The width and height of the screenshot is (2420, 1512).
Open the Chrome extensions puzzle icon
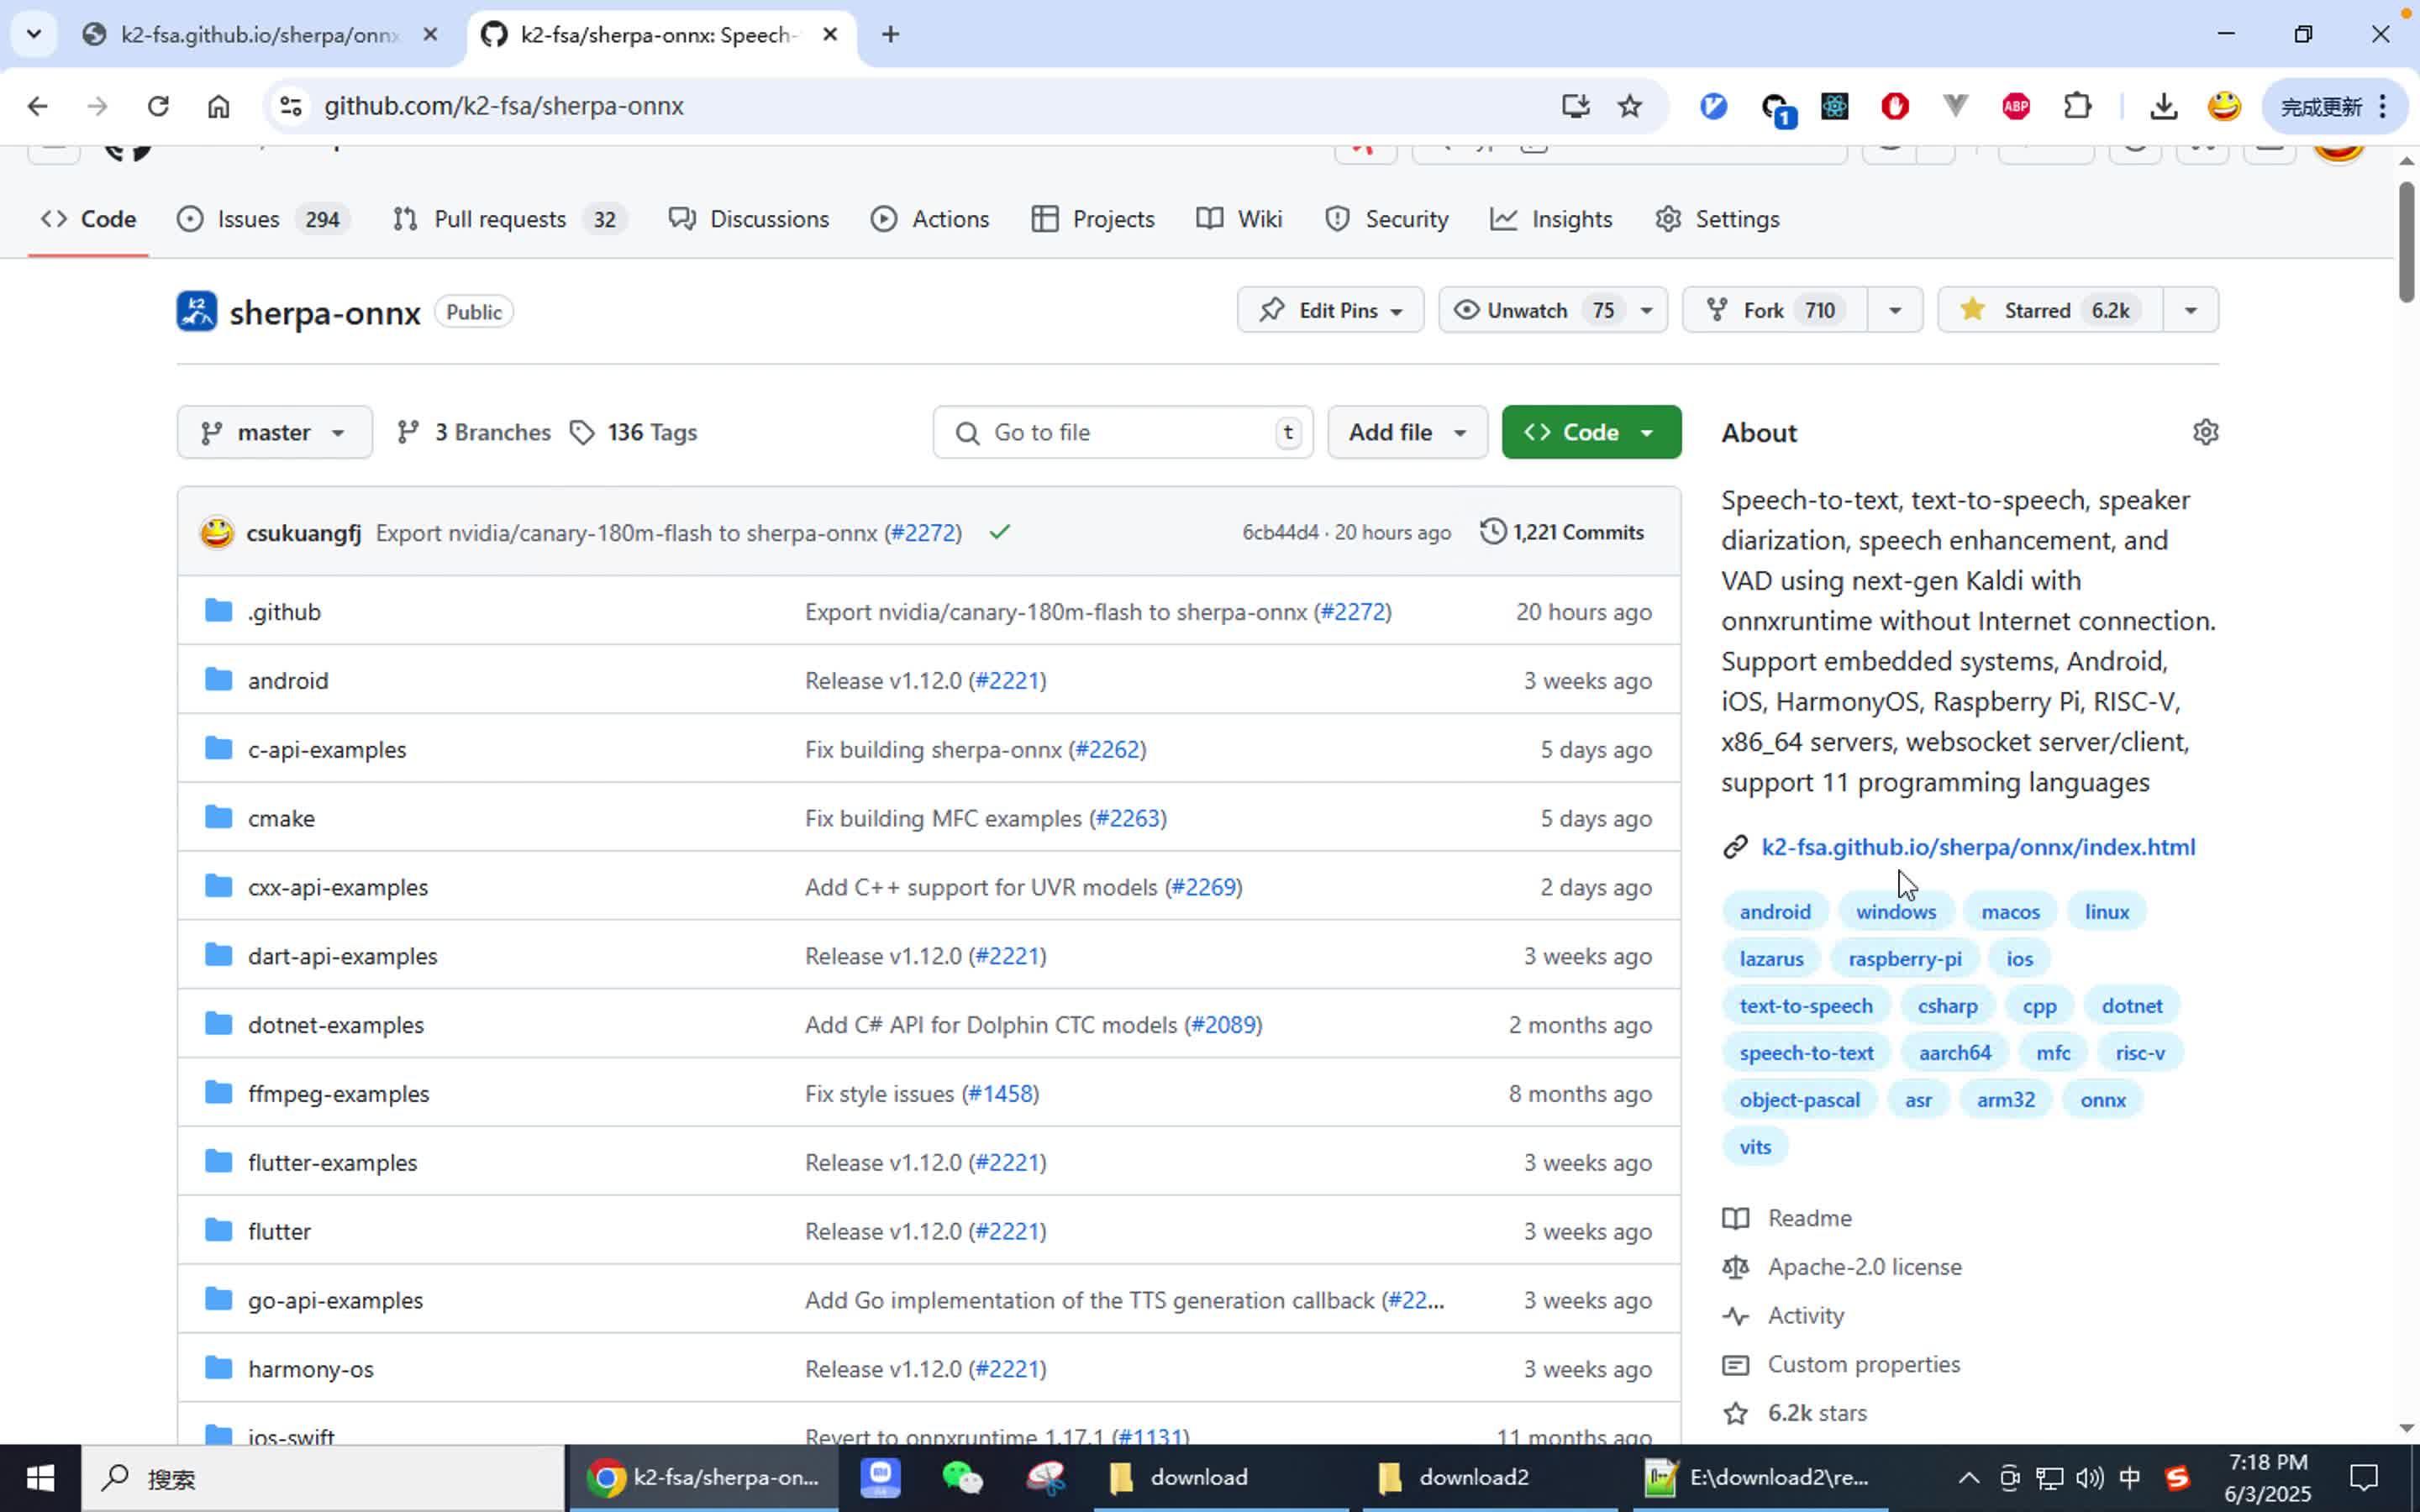coord(2077,106)
